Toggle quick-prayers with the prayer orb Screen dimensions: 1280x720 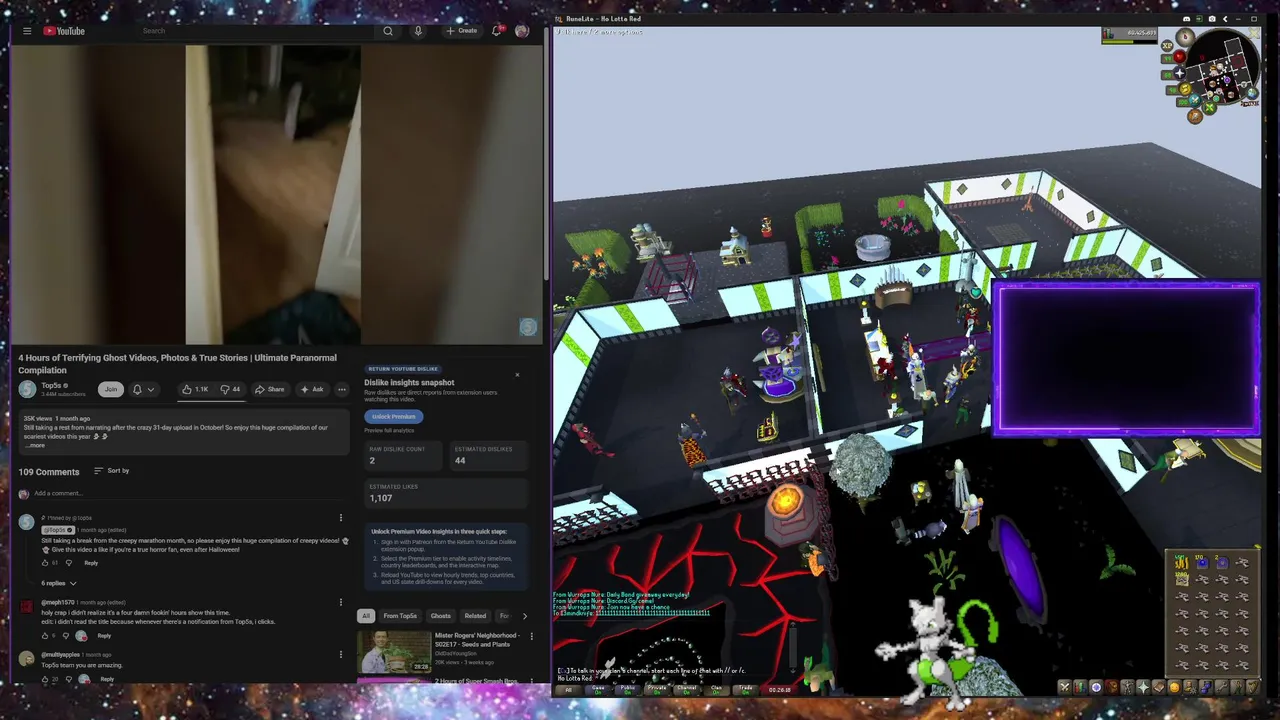[1179, 73]
